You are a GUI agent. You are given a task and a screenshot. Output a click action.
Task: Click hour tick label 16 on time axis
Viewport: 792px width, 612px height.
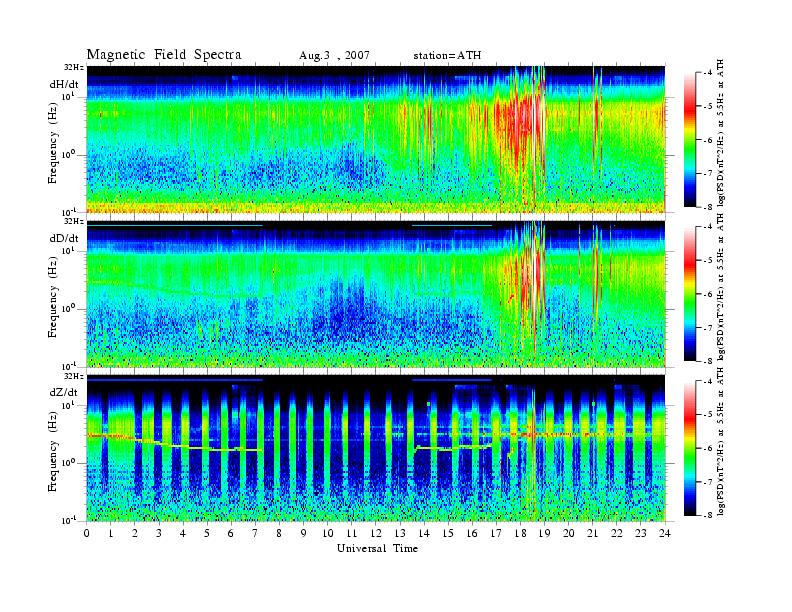(x=472, y=533)
